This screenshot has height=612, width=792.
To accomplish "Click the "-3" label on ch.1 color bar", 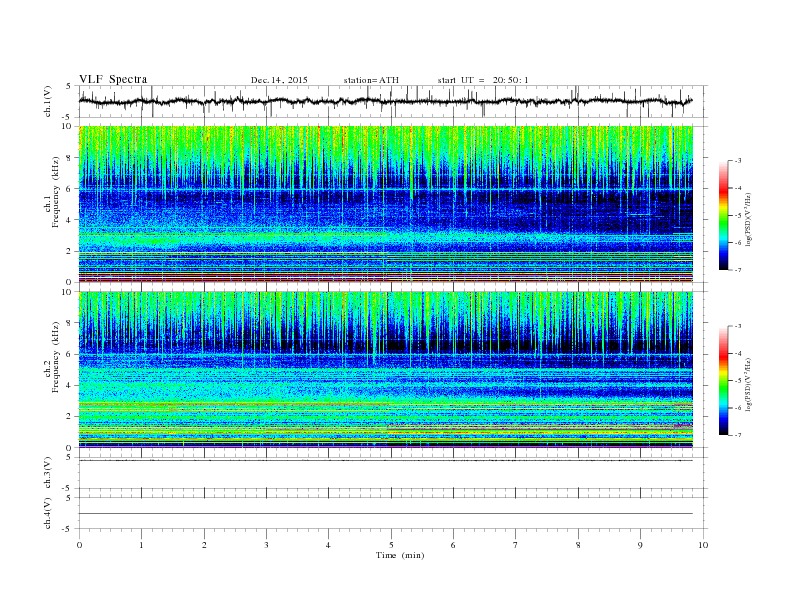I will point(738,161).
